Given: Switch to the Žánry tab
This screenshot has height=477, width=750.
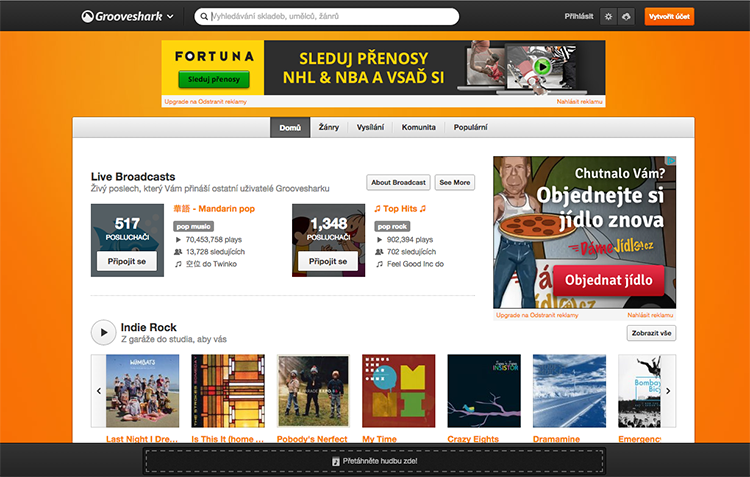Looking at the screenshot, I should pos(329,127).
